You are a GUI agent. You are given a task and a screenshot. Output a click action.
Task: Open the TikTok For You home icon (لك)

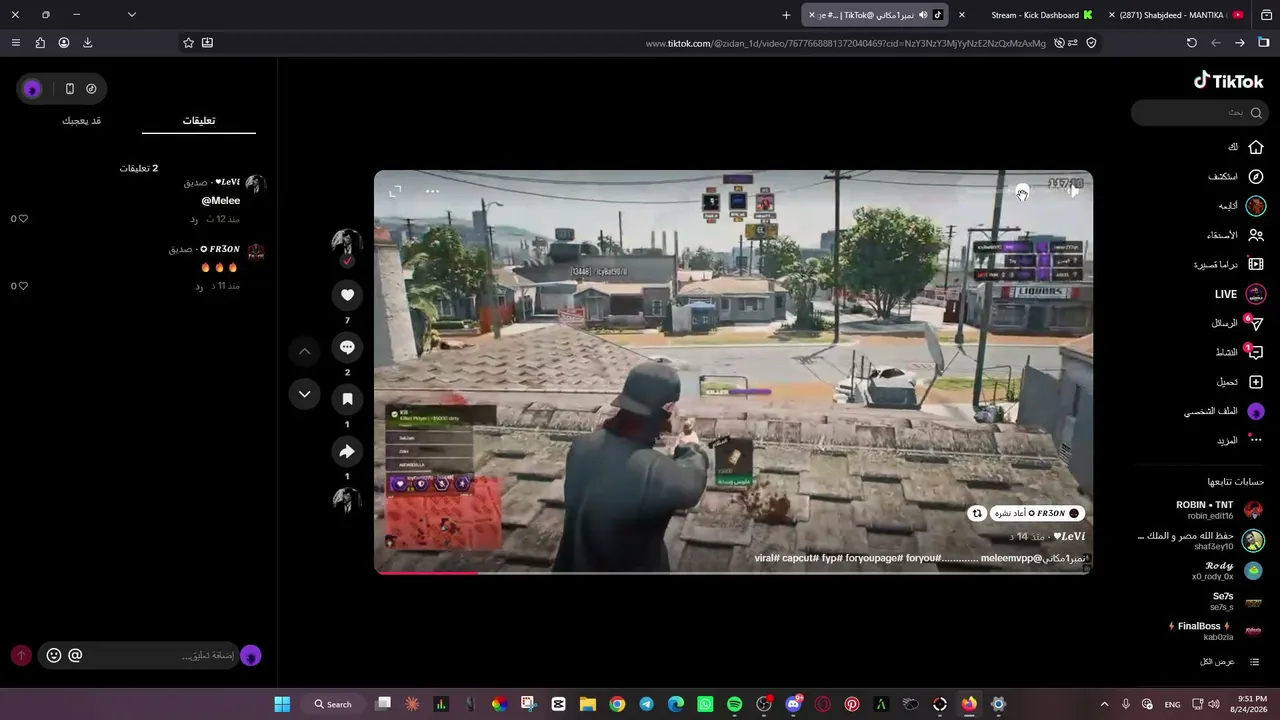pyautogui.click(x=1256, y=147)
